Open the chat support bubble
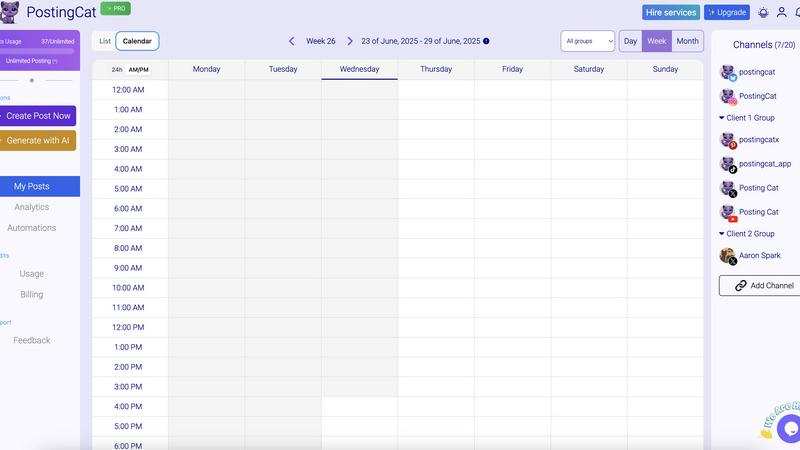This screenshot has height=450, width=800. tap(790, 429)
